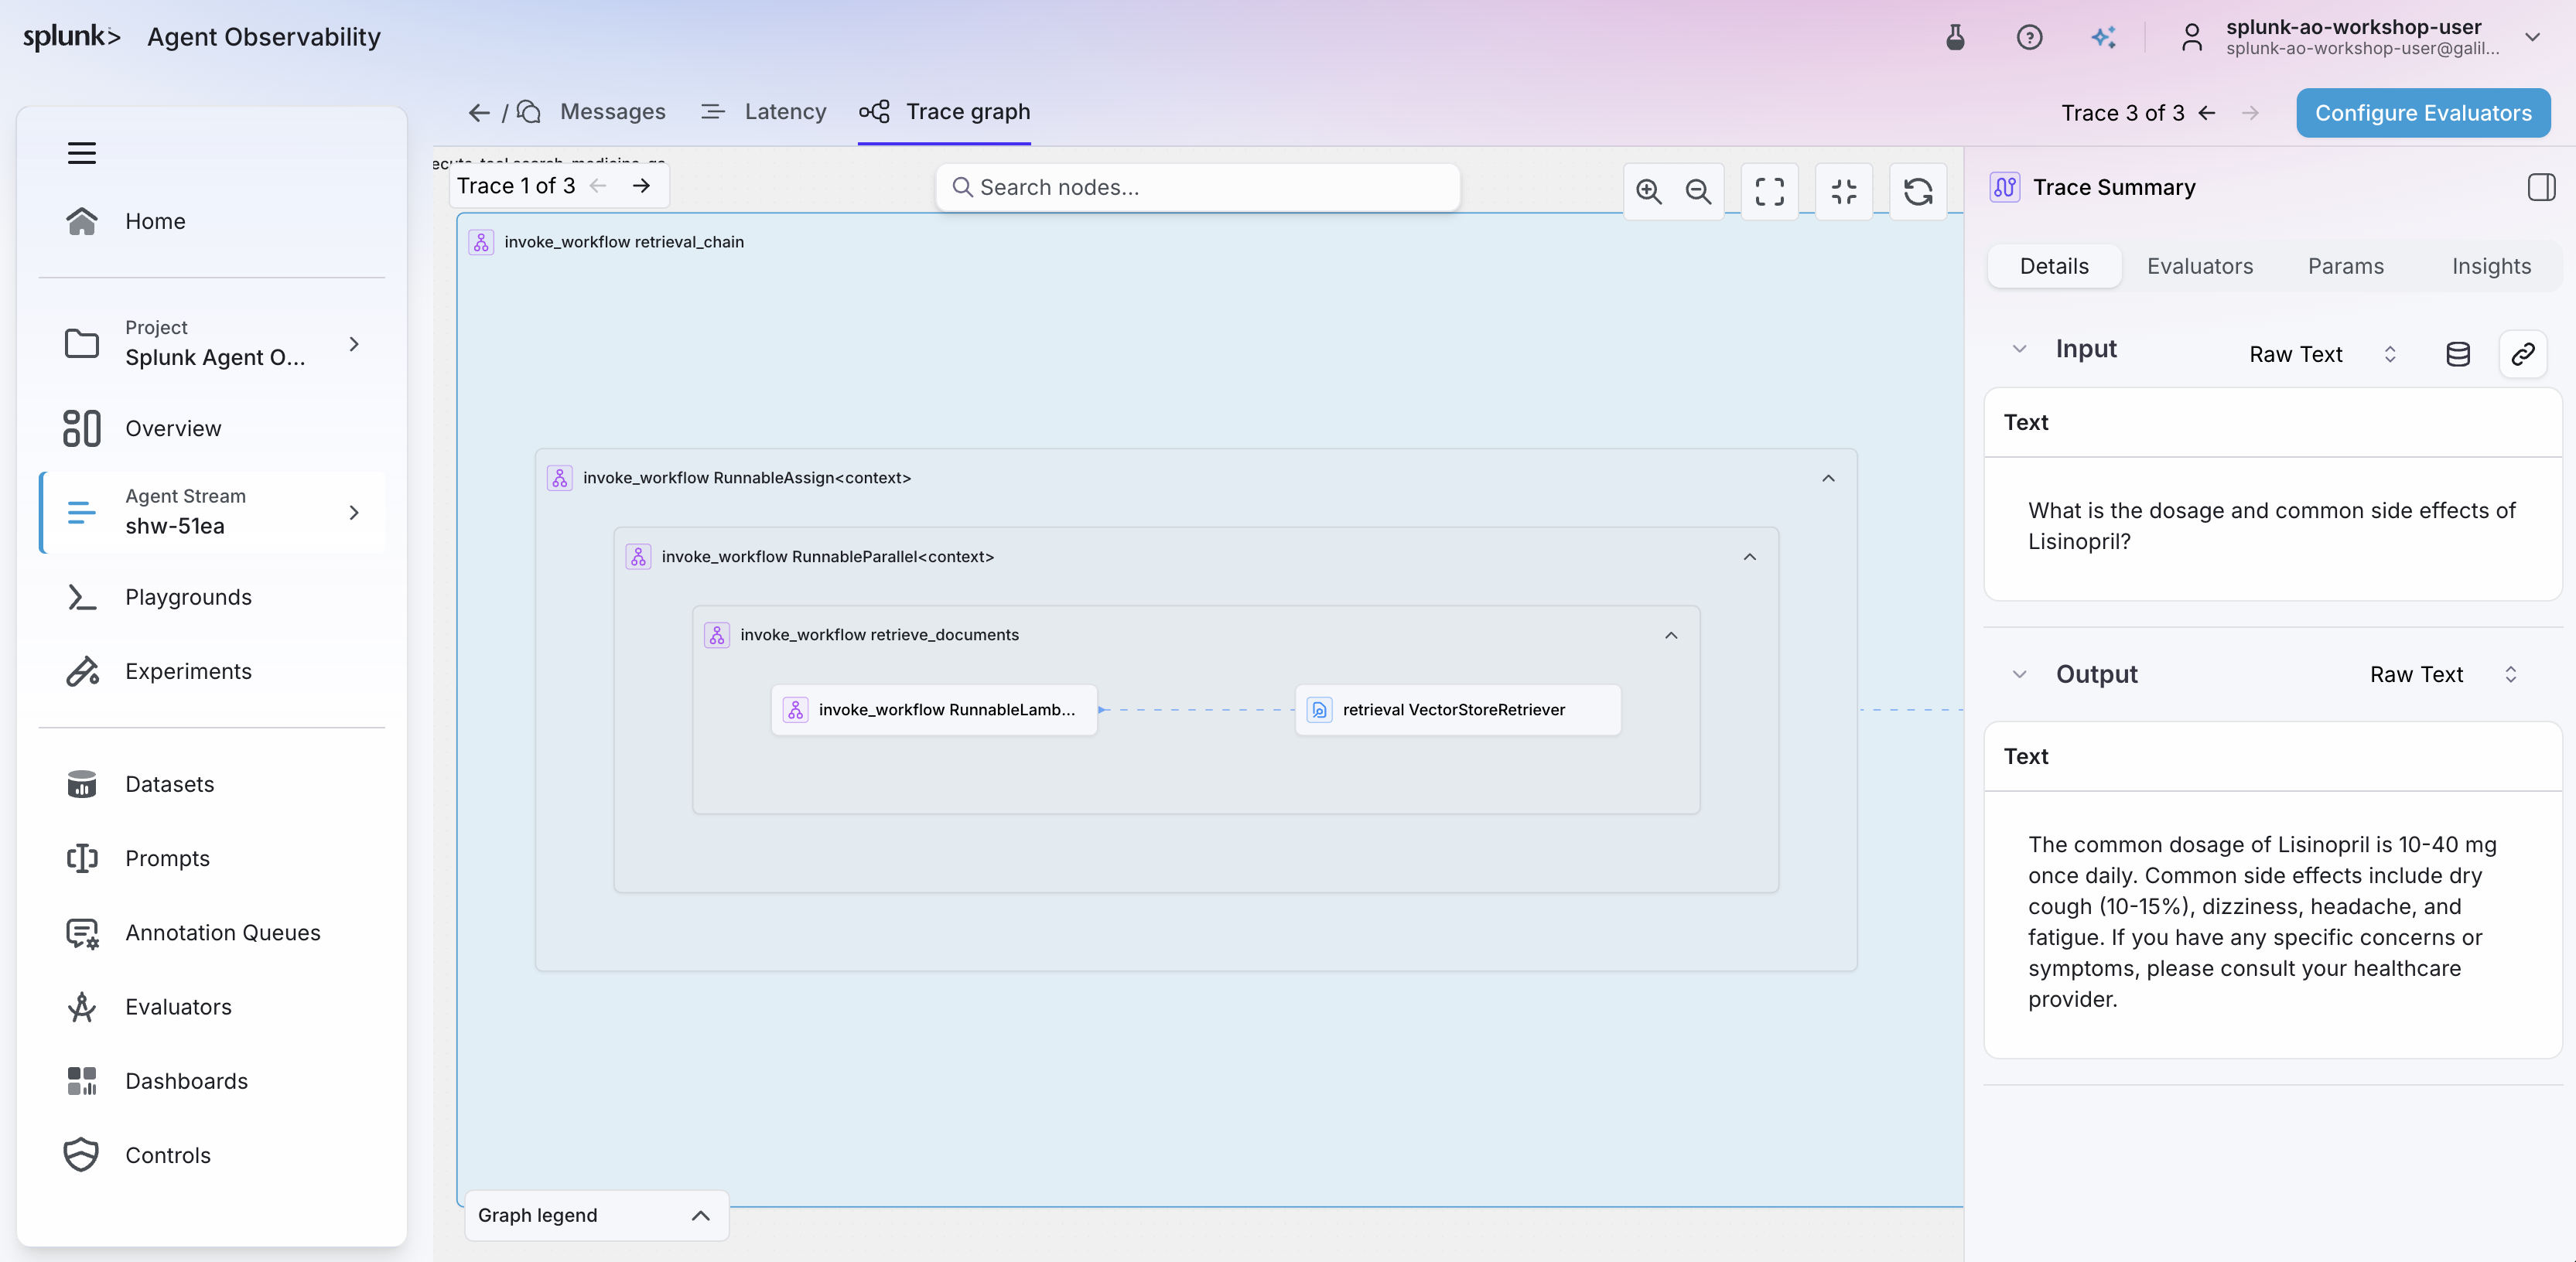Open the Overview page

click(x=211, y=428)
